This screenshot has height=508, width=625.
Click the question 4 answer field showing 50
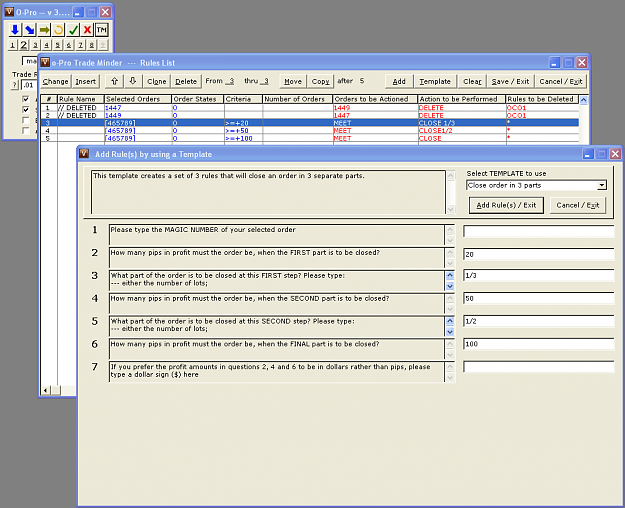[539, 298]
